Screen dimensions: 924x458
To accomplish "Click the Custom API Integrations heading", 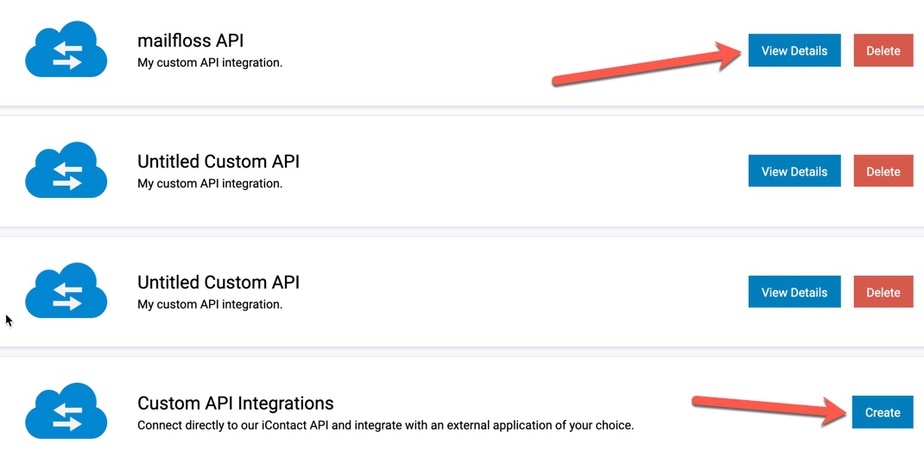I will tap(235, 403).
